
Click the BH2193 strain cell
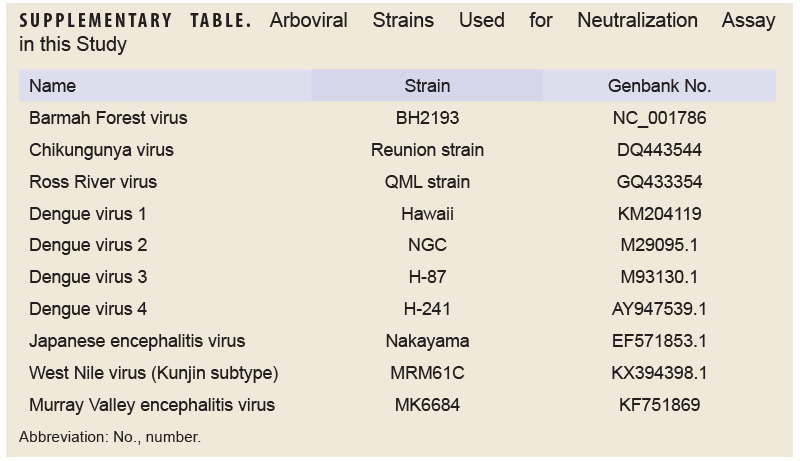pos(427,118)
